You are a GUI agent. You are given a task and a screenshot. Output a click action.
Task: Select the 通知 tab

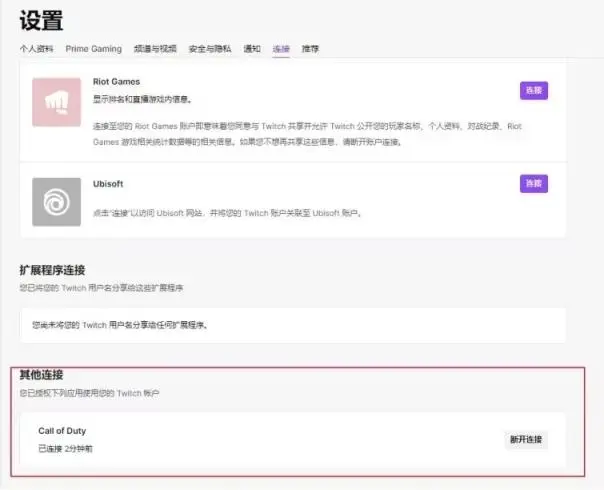252,49
